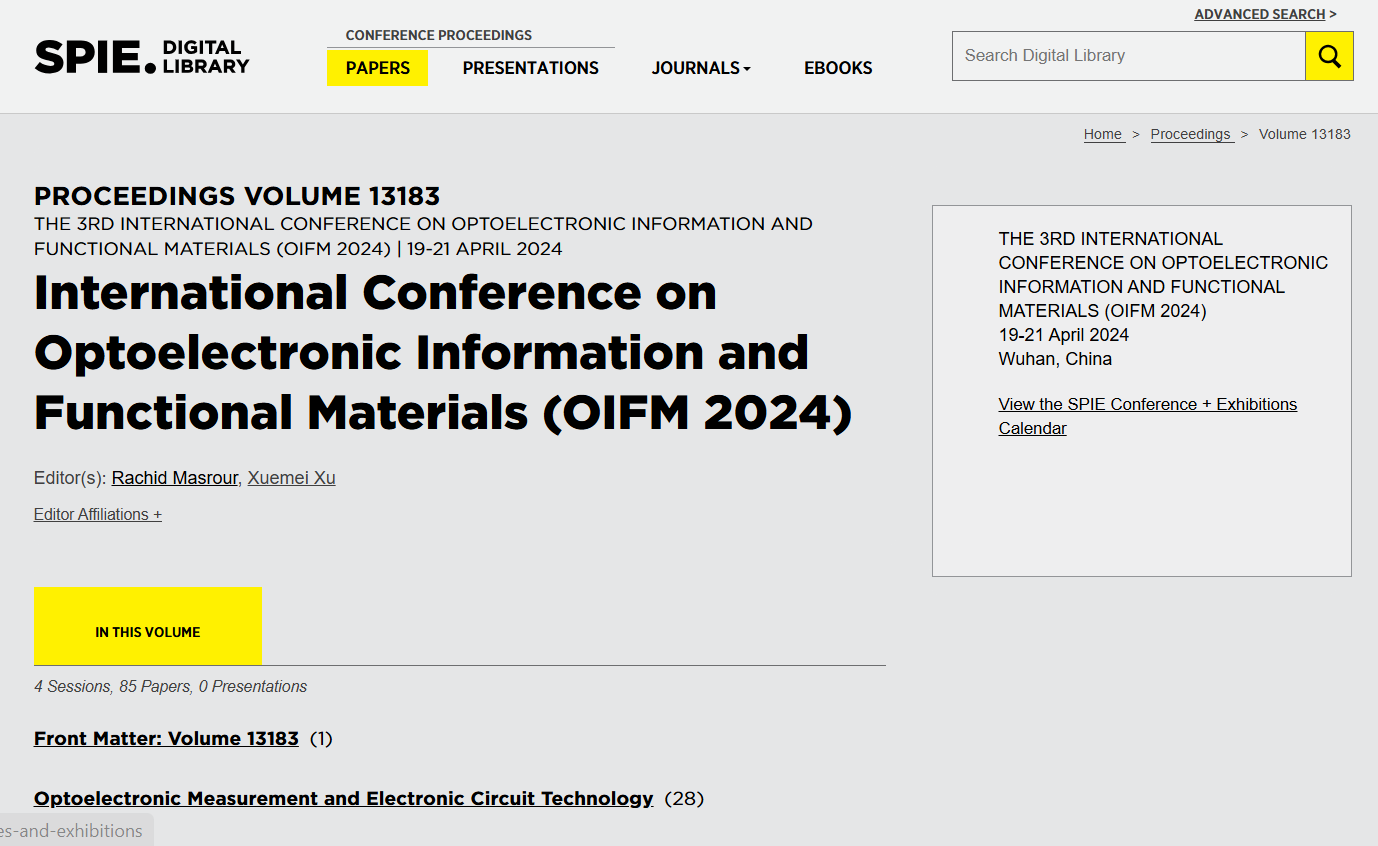
Task: Click the Conference Proceedings header label
Action: [439, 35]
